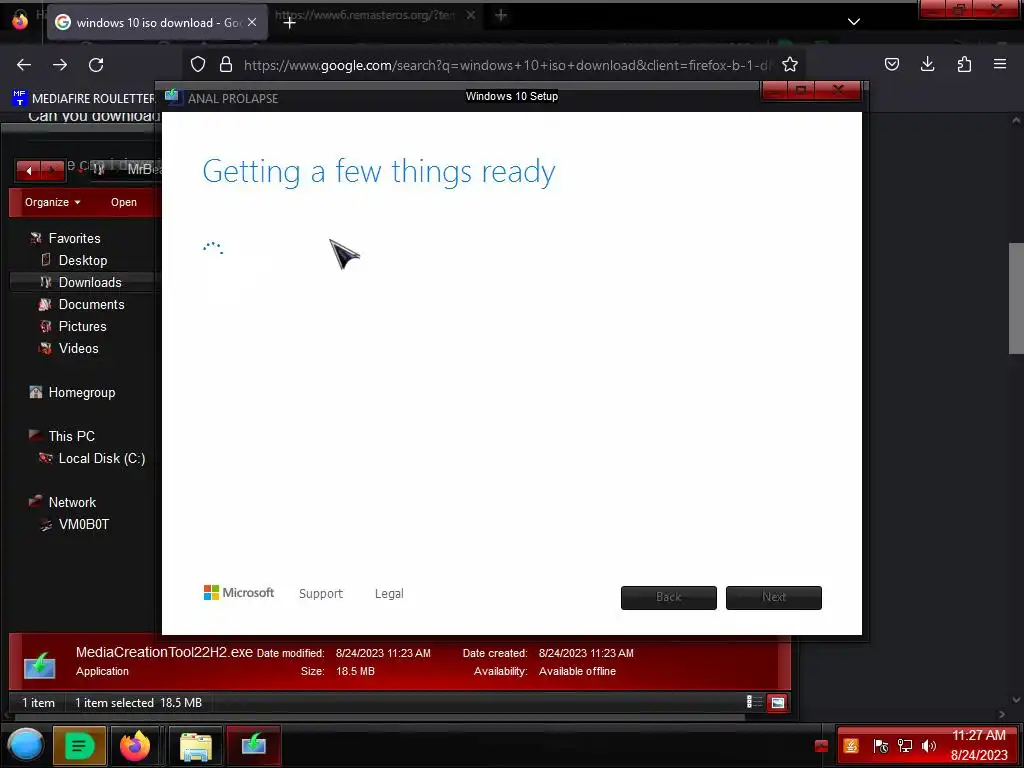Image resolution: width=1024 pixels, height=768 pixels.
Task: Switch Explorer to large icons view
Action: (777, 703)
